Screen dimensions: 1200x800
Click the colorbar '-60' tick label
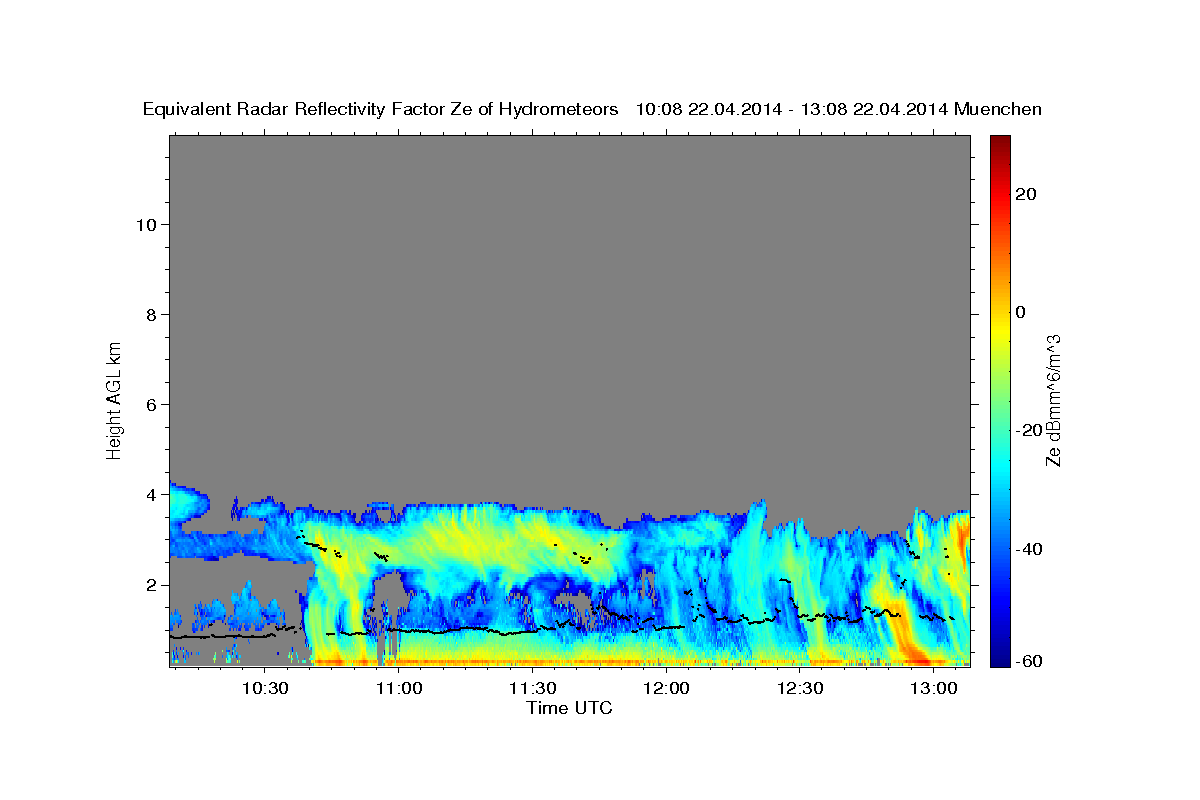pos(1028,660)
